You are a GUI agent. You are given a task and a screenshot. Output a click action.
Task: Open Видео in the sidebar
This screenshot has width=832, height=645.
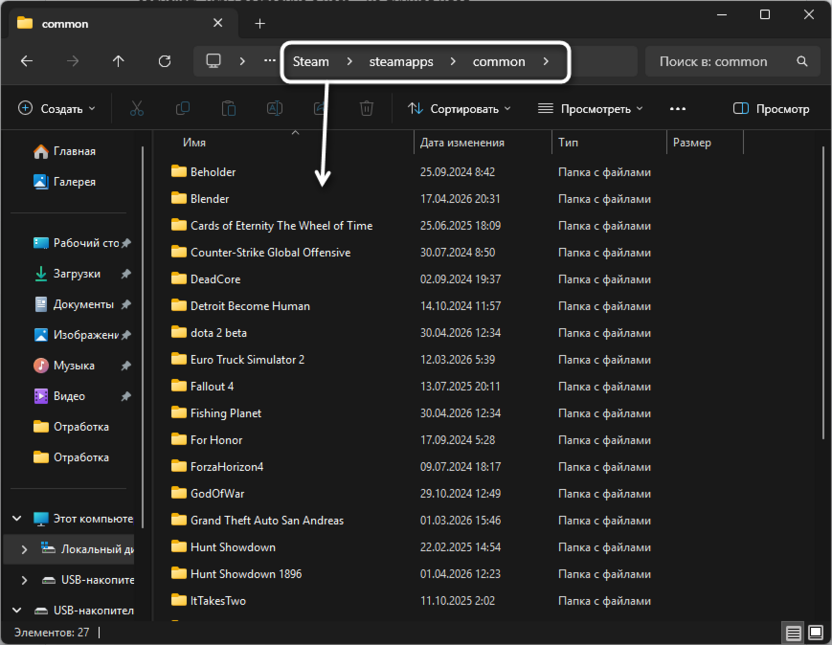coord(82,396)
